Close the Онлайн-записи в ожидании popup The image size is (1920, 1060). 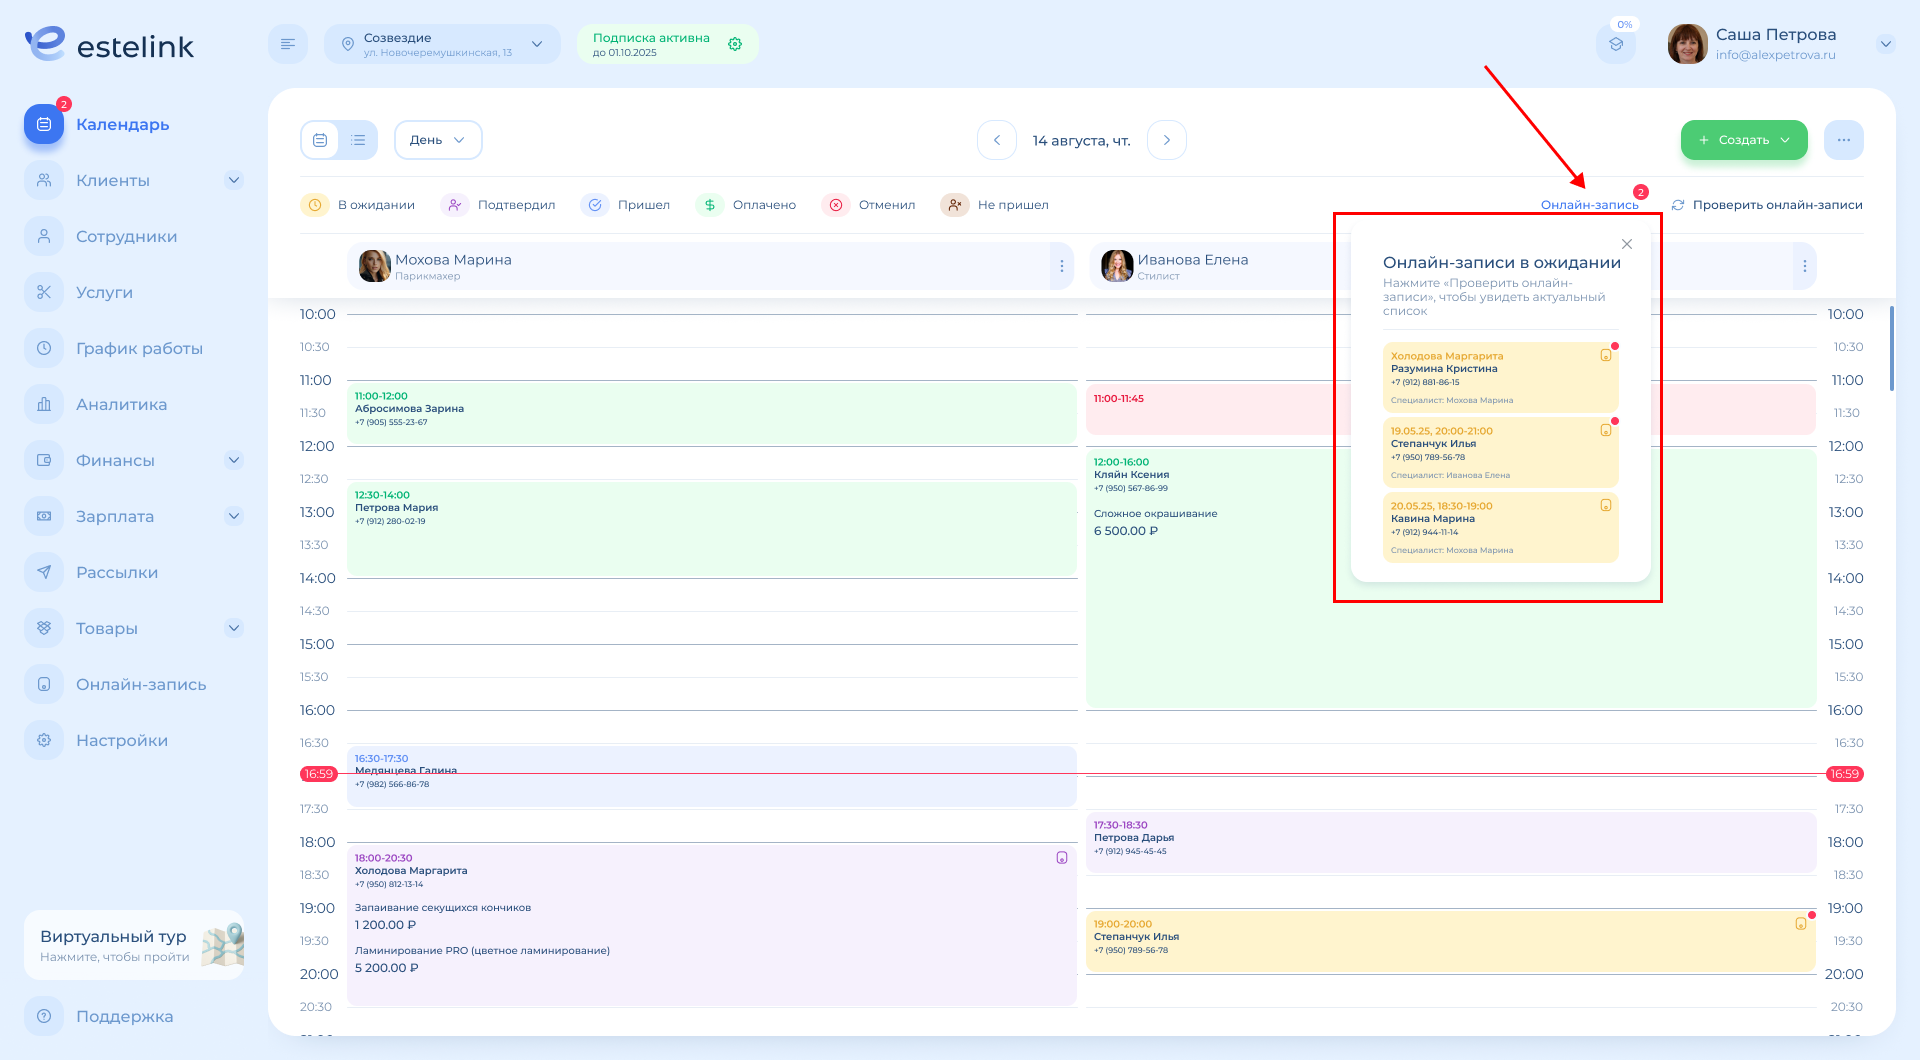click(x=1627, y=244)
